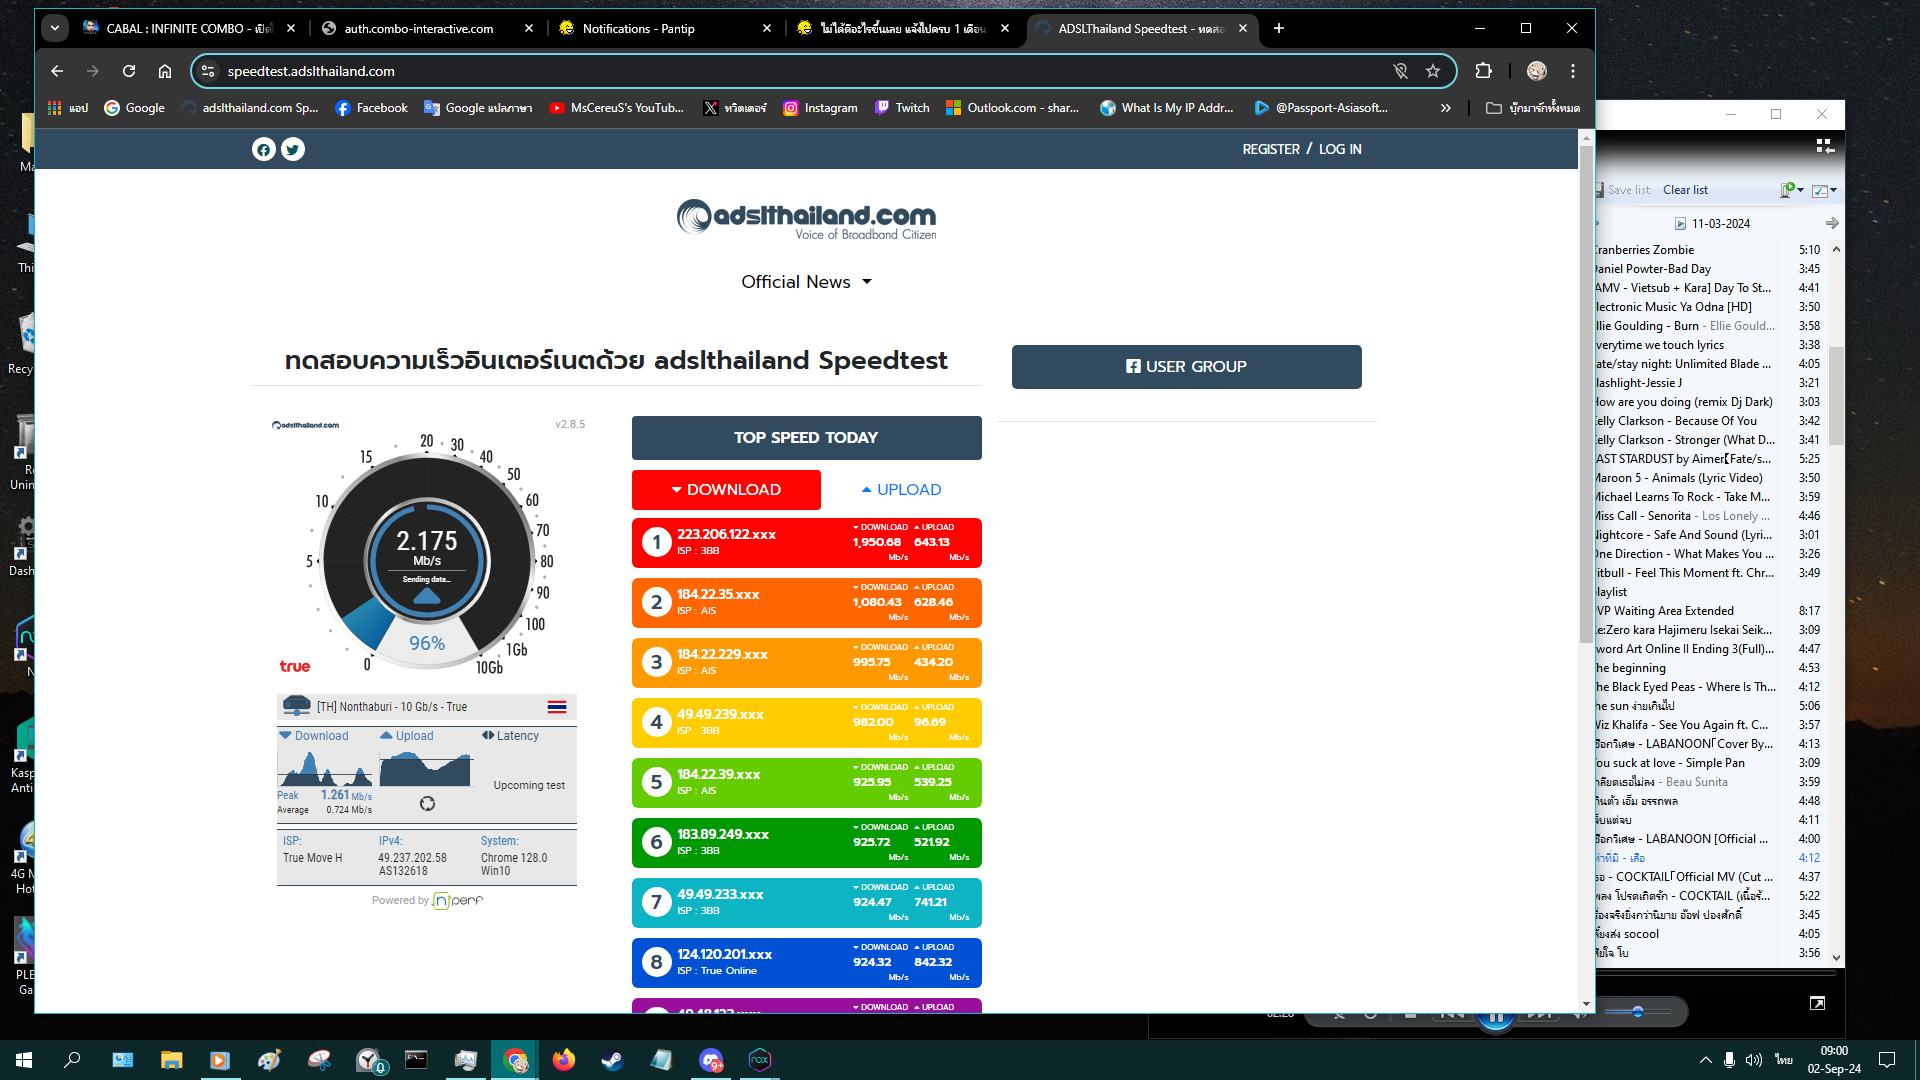This screenshot has width=1920, height=1080.
Task: Select DOWNLOAD ranking toggle
Action: tap(726, 490)
